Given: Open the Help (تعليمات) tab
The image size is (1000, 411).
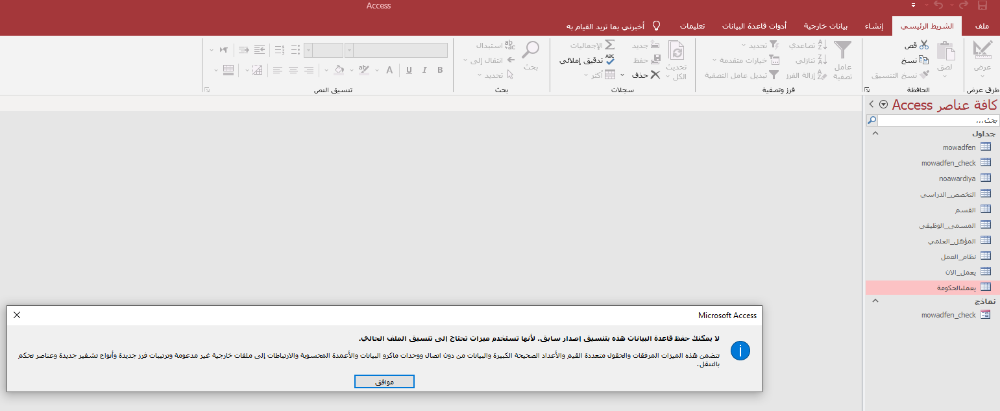Looking at the screenshot, I should pos(692,26).
